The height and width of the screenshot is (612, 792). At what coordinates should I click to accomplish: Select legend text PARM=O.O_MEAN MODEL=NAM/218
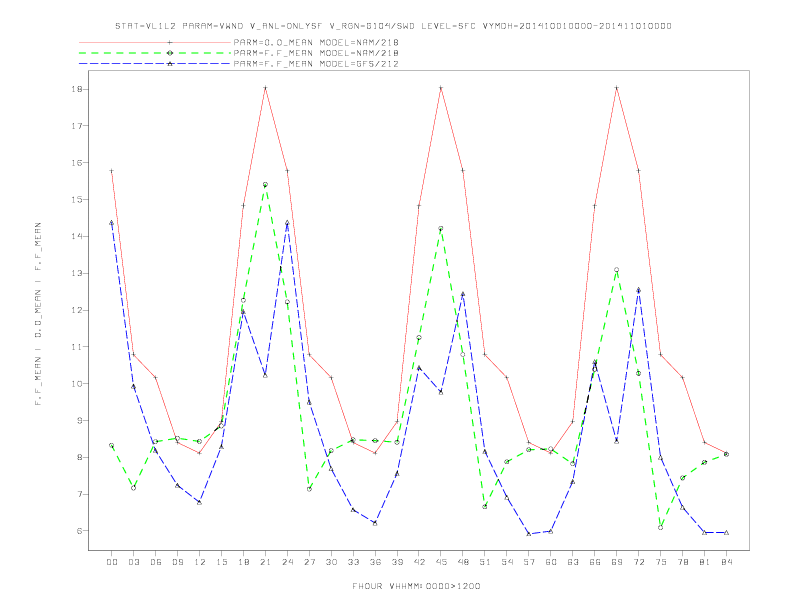(x=316, y=42)
